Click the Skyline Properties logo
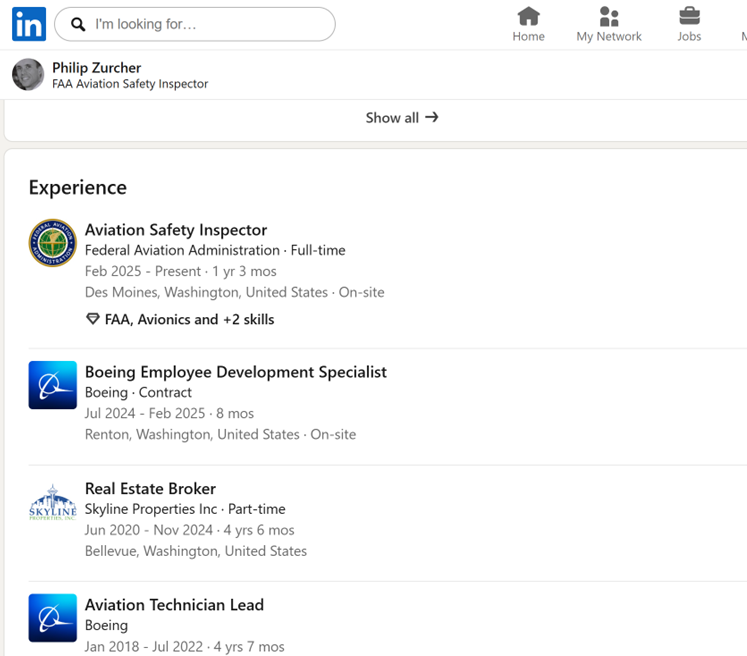The width and height of the screenshot is (747, 656). pos(52,502)
